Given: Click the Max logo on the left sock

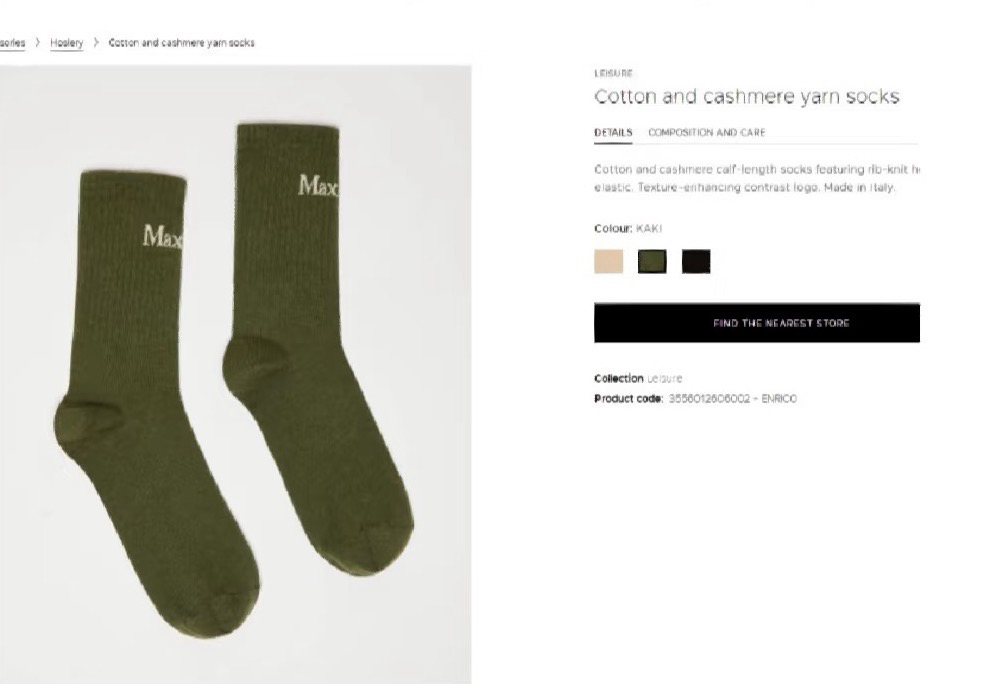Looking at the screenshot, I should tap(163, 236).
